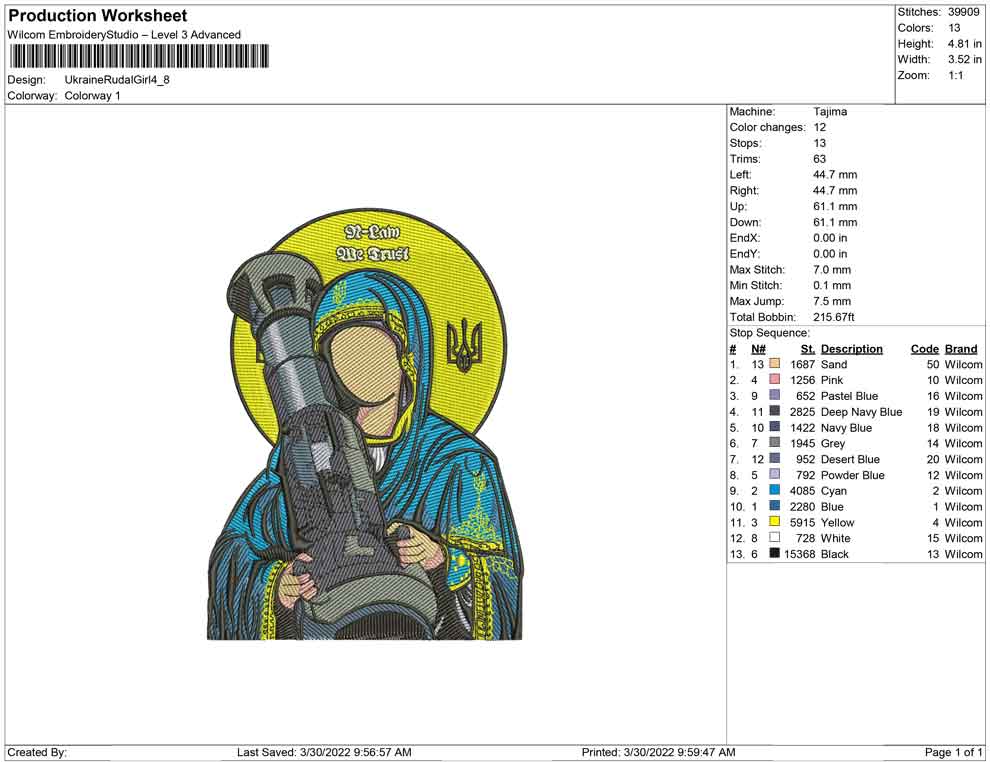Viewport: 990px width, 762px height.
Task: Click stitch count 5915 for Yellow
Action: point(802,522)
